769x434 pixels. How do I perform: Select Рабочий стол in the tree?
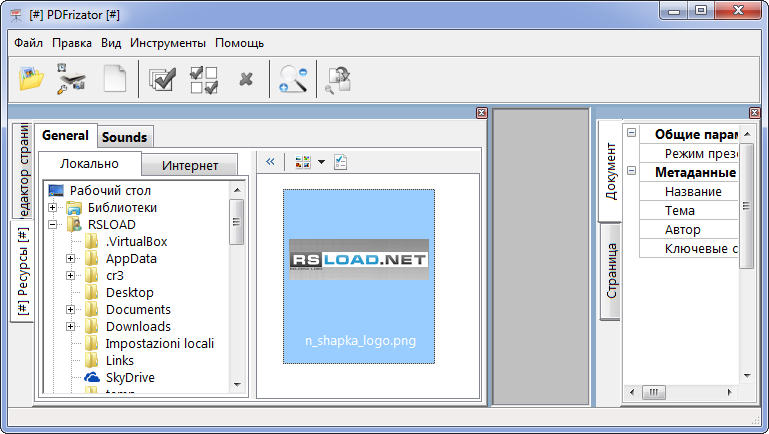click(110, 190)
